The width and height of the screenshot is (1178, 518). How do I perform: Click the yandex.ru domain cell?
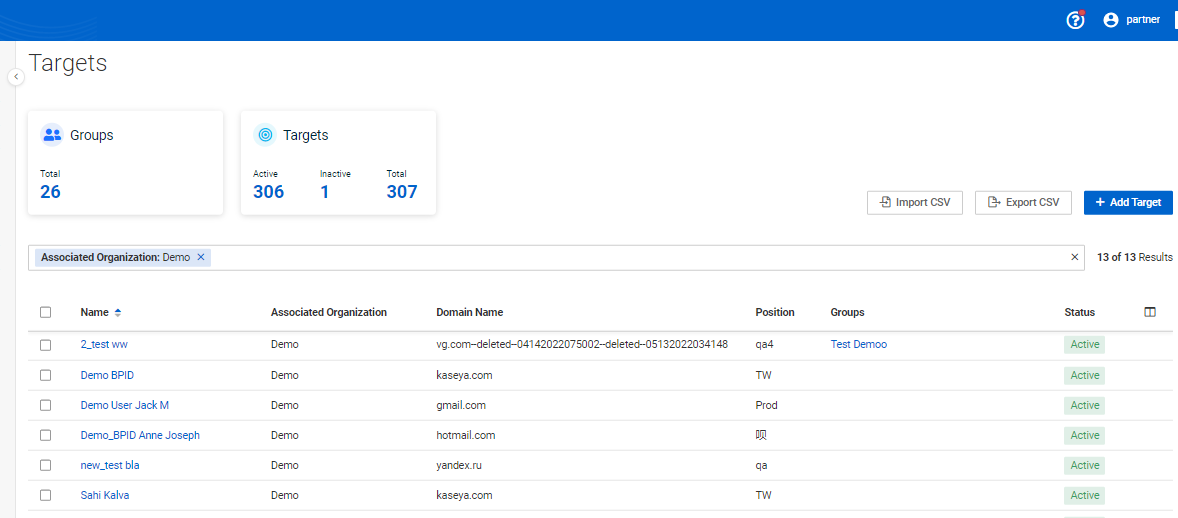[x=458, y=465]
